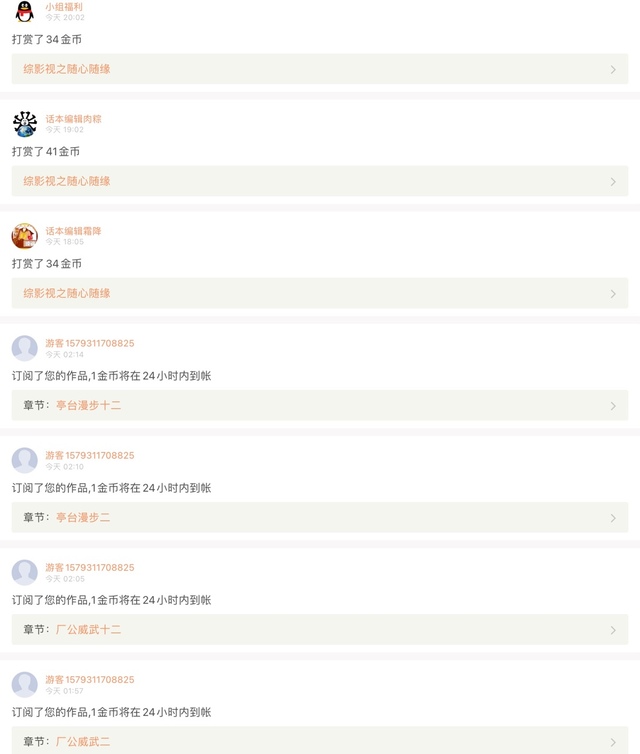Open arrow on the 厂公威武二 chapter row
The width and height of the screenshot is (640, 754).
[x=613, y=742]
